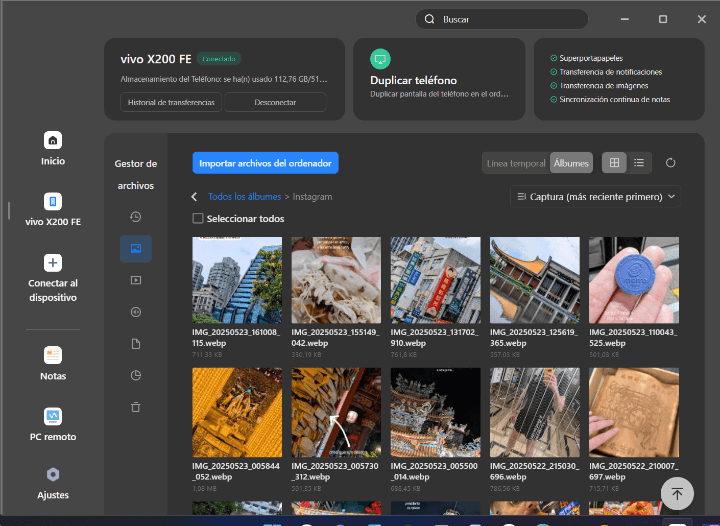This screenshot has width=720, height=526.
Task: Open the audio category icon
Action: 136,312
